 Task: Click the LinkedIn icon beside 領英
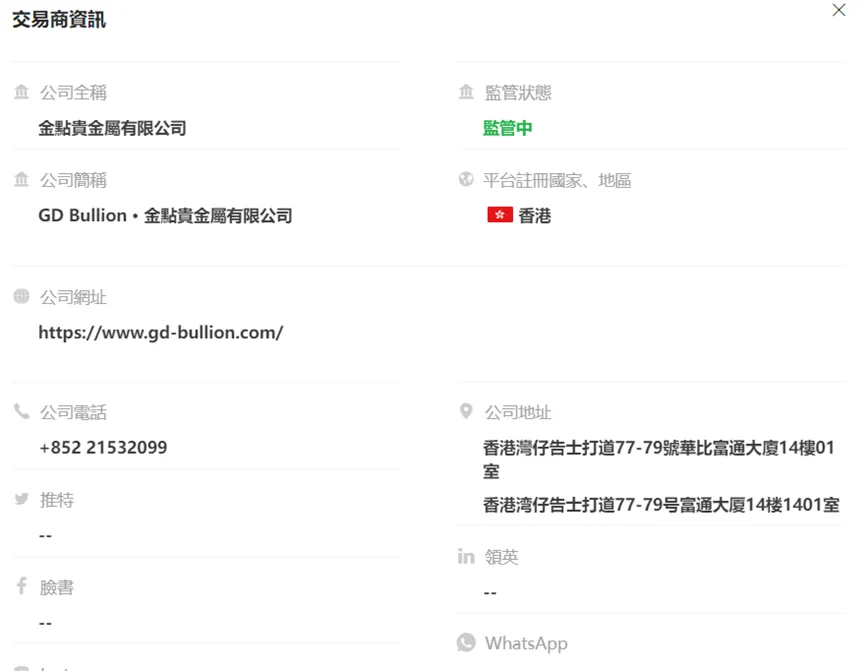[466, 556]
